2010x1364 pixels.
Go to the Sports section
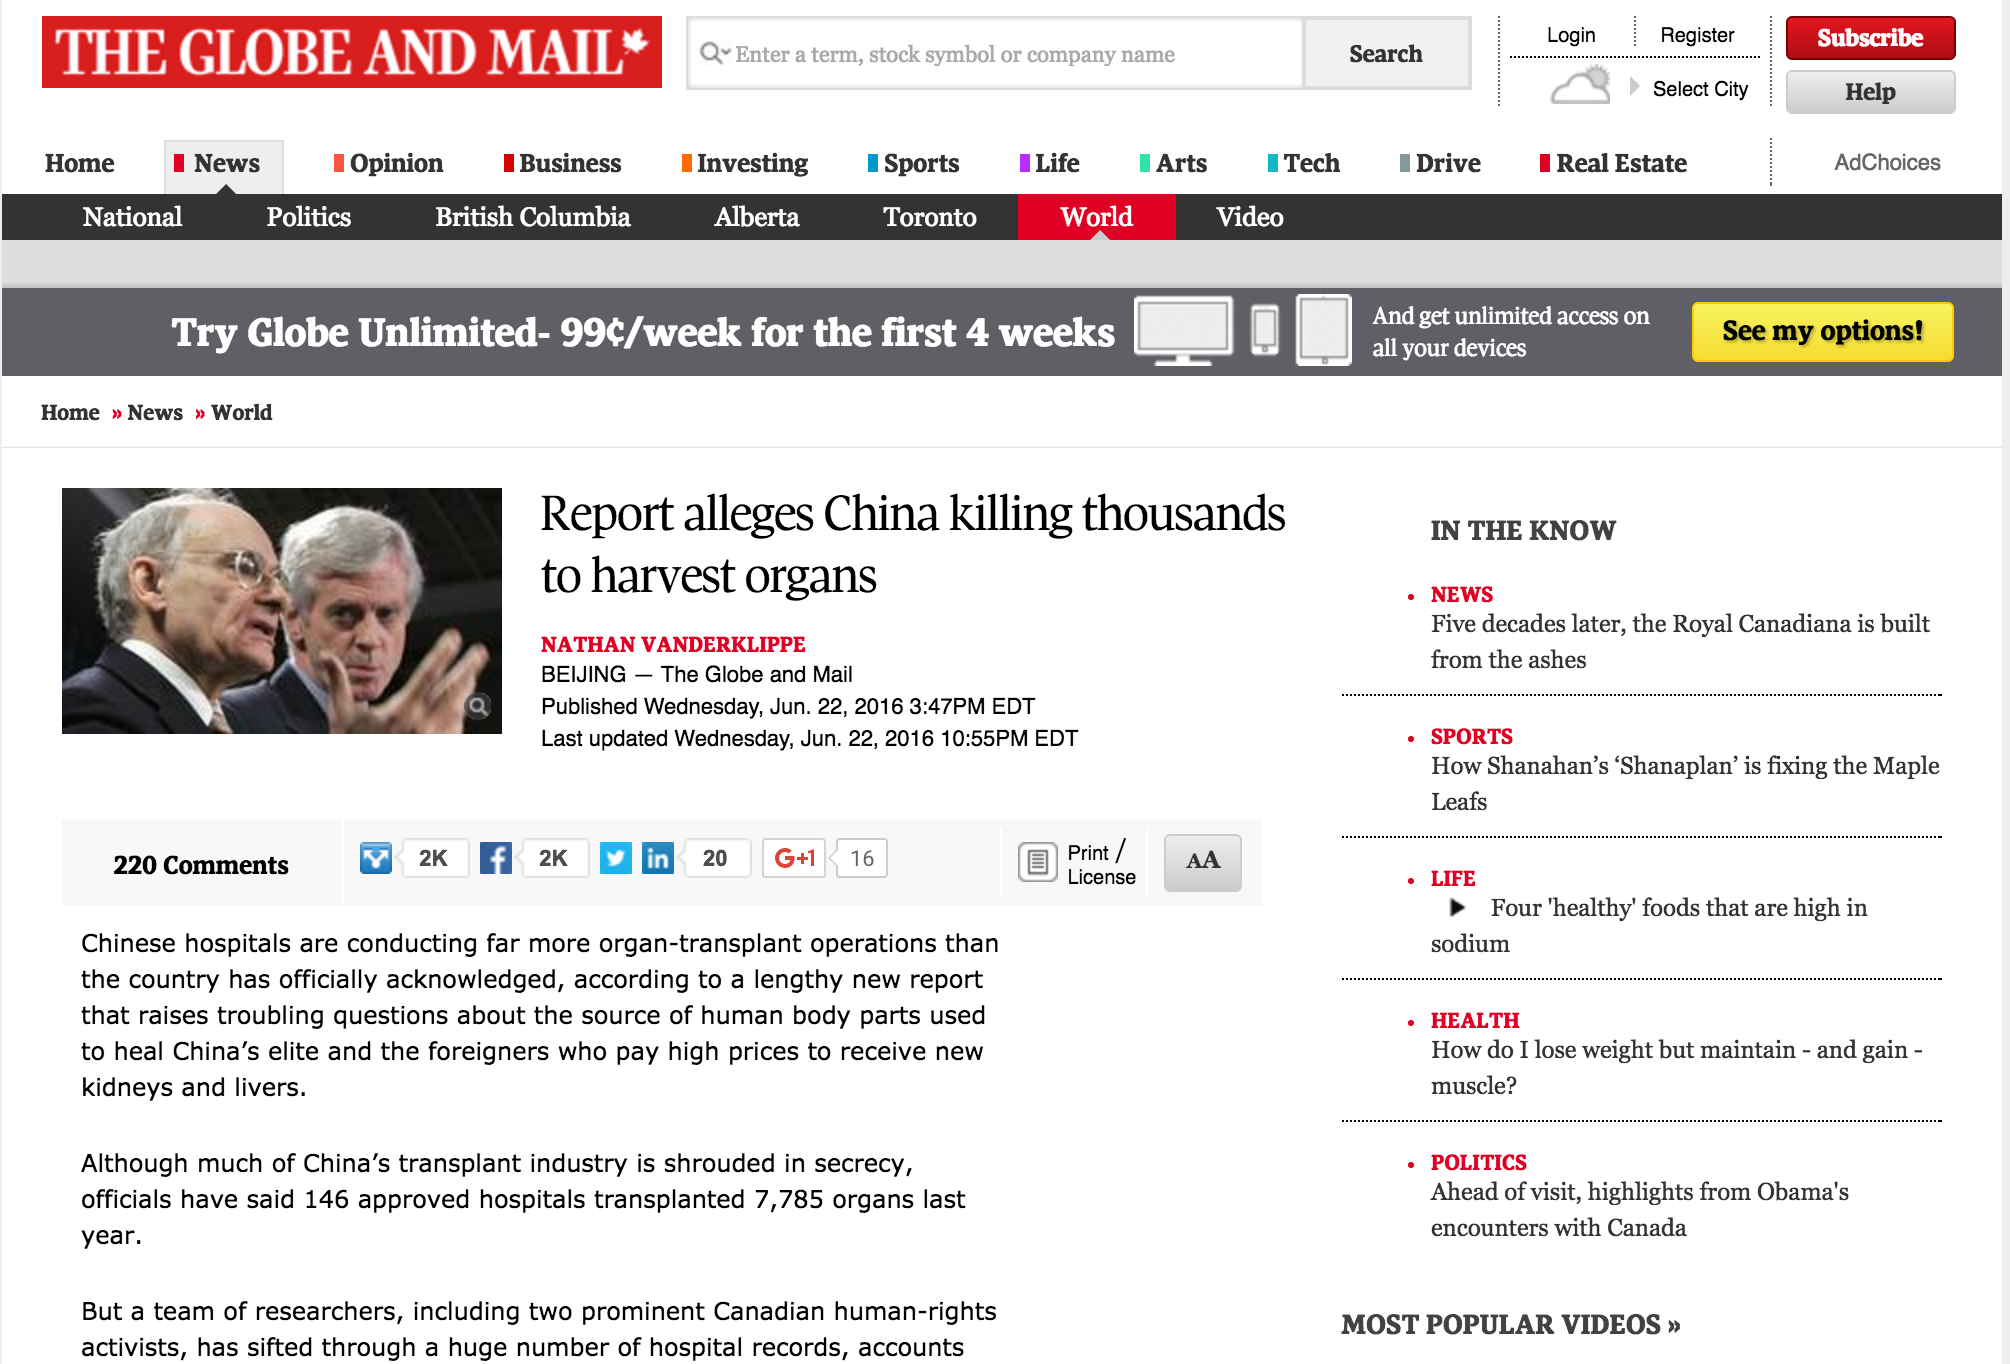[914, 163]
